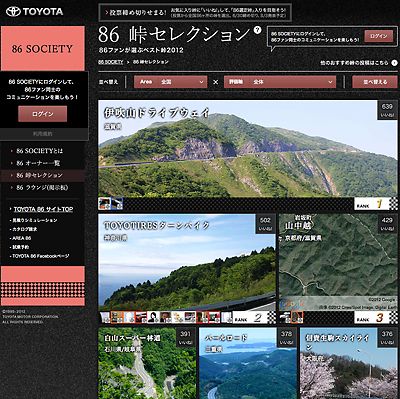The width and height of the screenshot is (400, 399).
Task: Select 86 ラウンジ(掲示板) menu item
Action: pyautogui.click(x=42, y=188)
